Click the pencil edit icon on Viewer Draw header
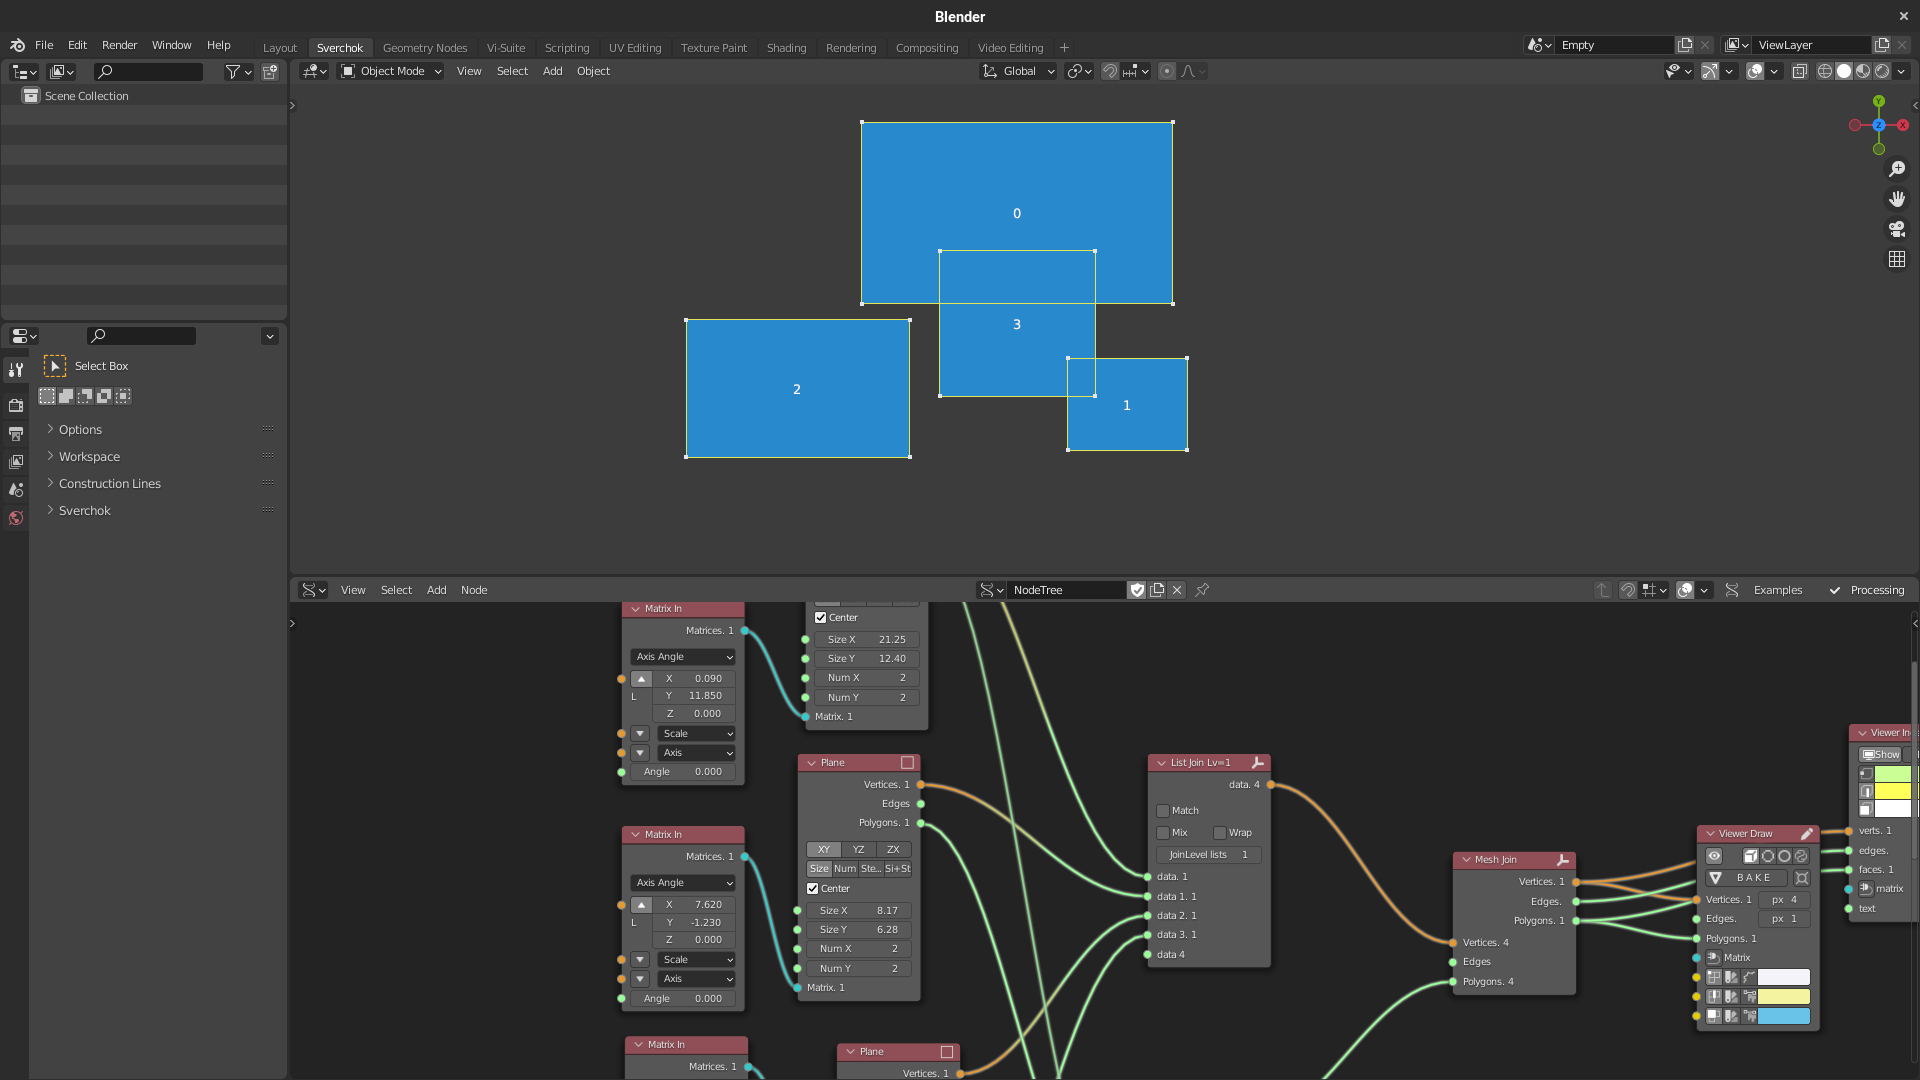 1806,833
